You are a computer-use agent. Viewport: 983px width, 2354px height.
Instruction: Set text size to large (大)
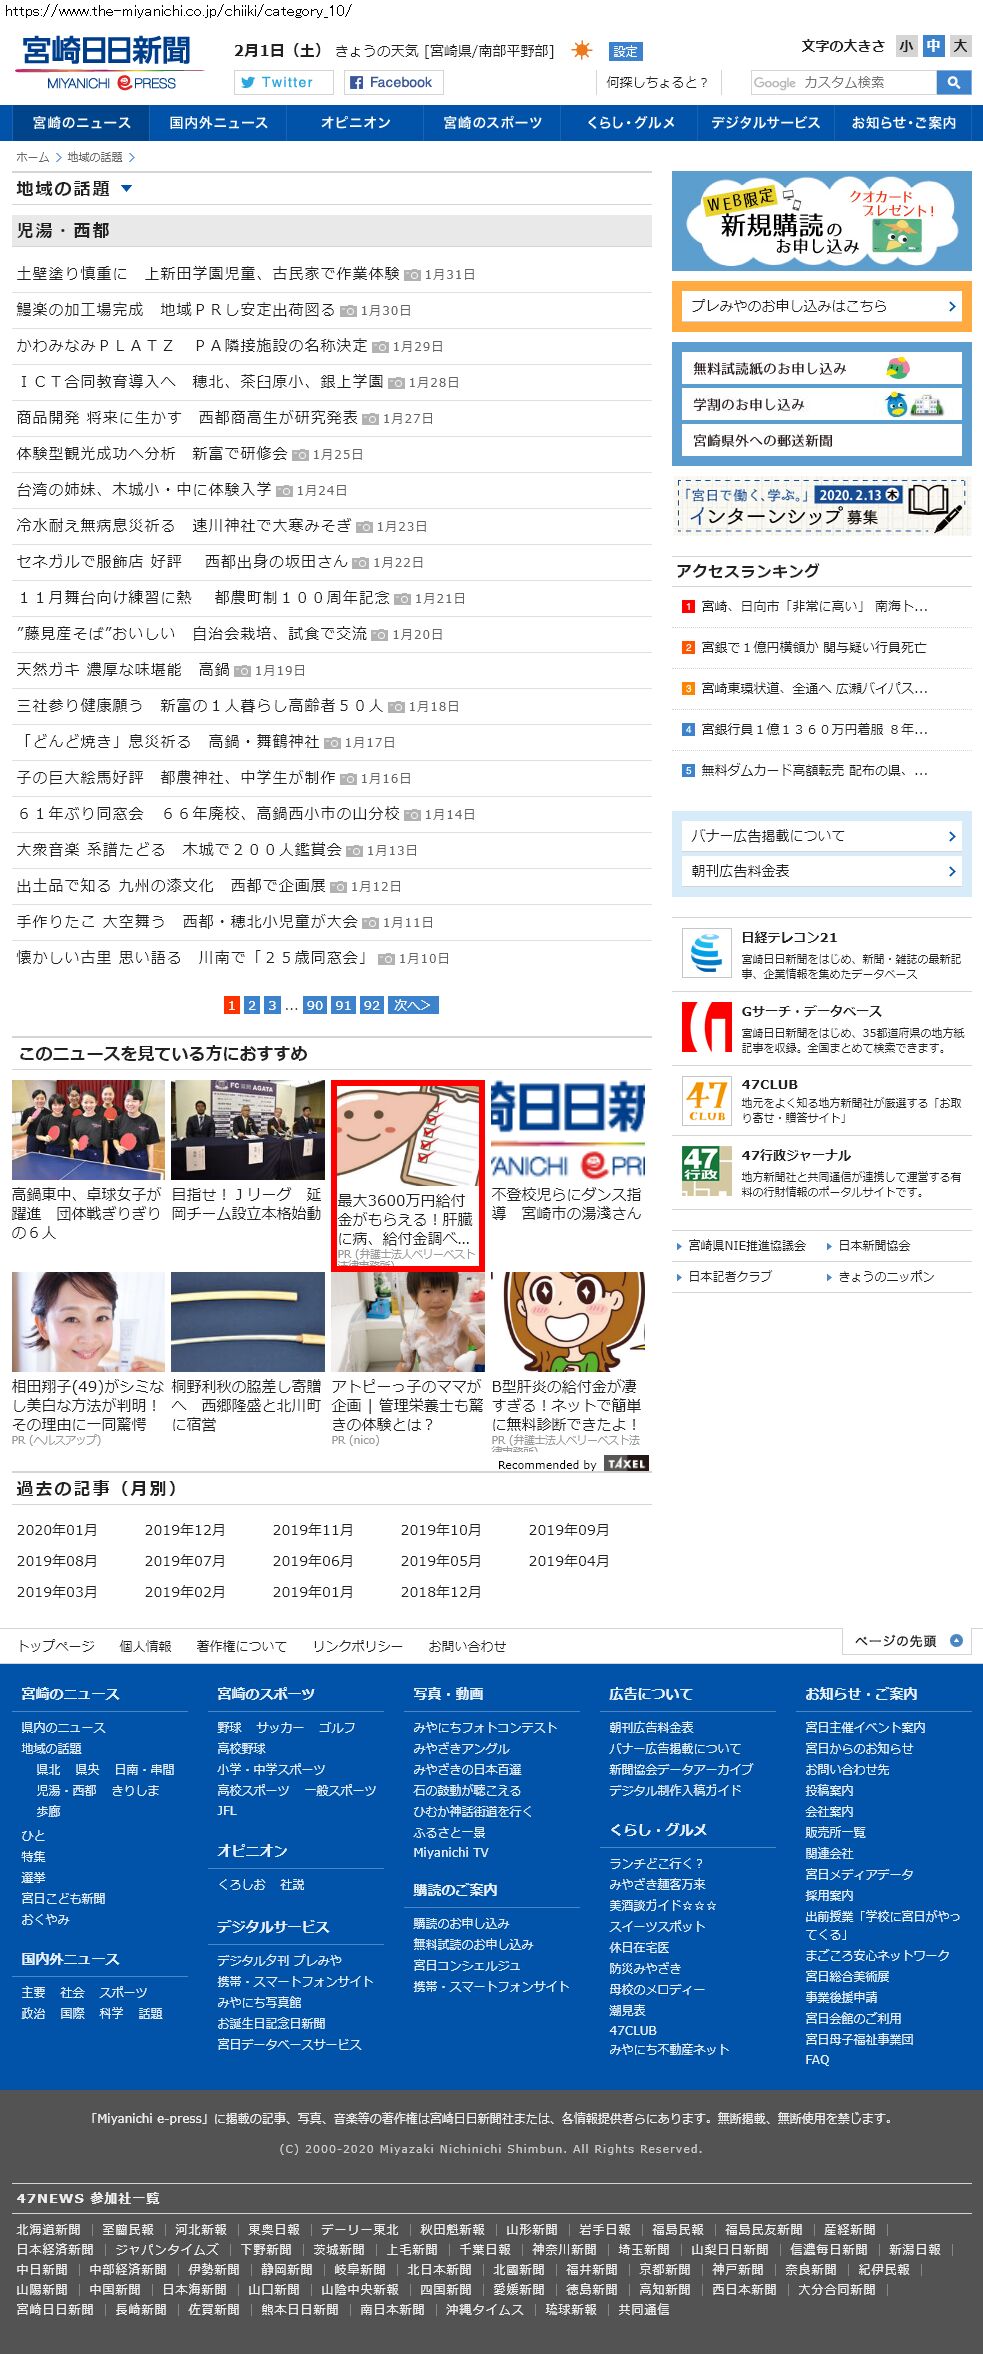960,46
